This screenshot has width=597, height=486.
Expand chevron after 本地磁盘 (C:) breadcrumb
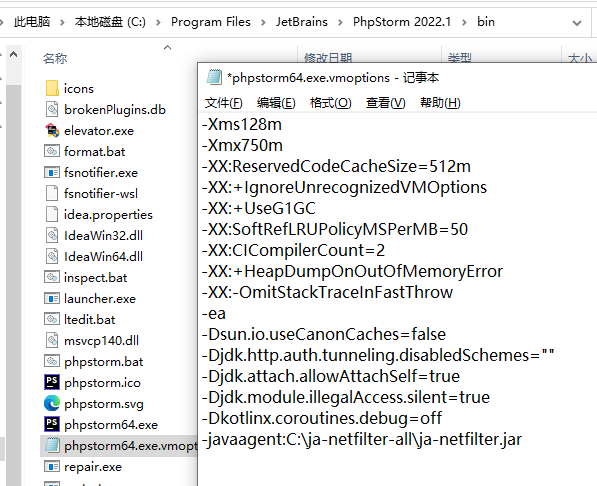[x=158, y=22]
